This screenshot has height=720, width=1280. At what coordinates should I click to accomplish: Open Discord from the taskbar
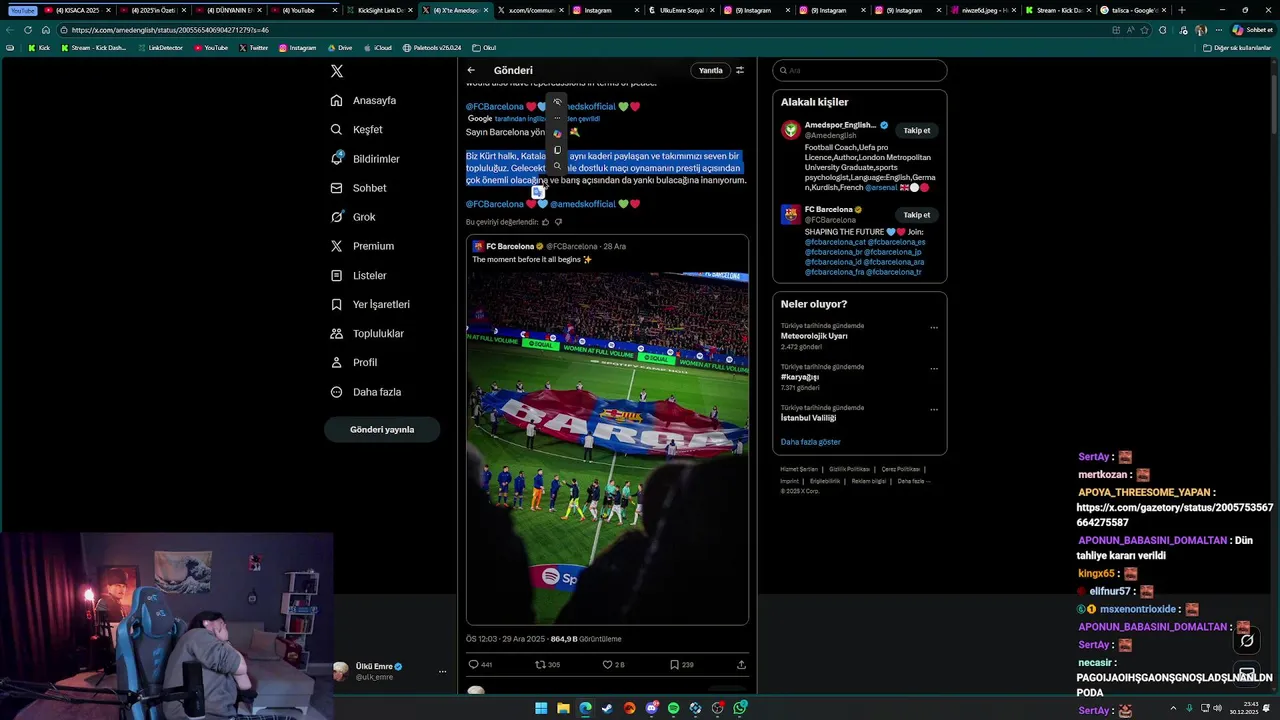click(x=651, y=708)
